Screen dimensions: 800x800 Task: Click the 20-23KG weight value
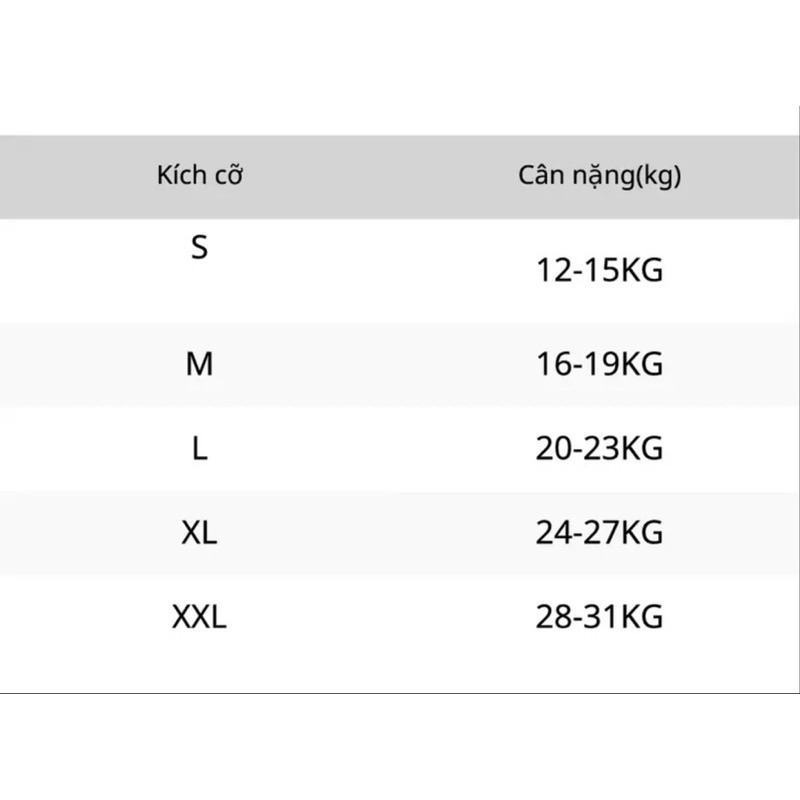pos(600,449)
